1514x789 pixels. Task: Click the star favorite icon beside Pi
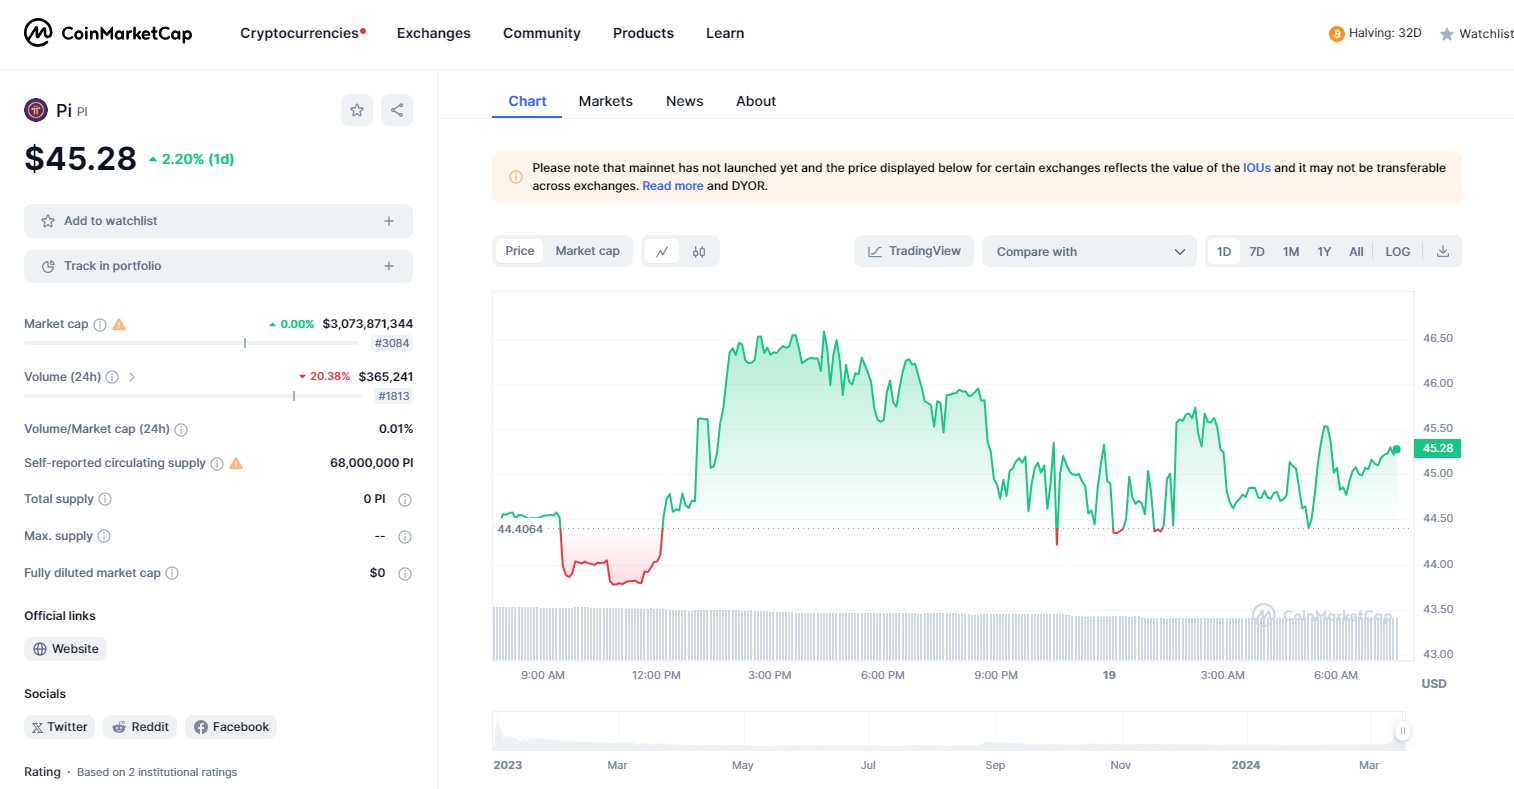pos(357,110)
